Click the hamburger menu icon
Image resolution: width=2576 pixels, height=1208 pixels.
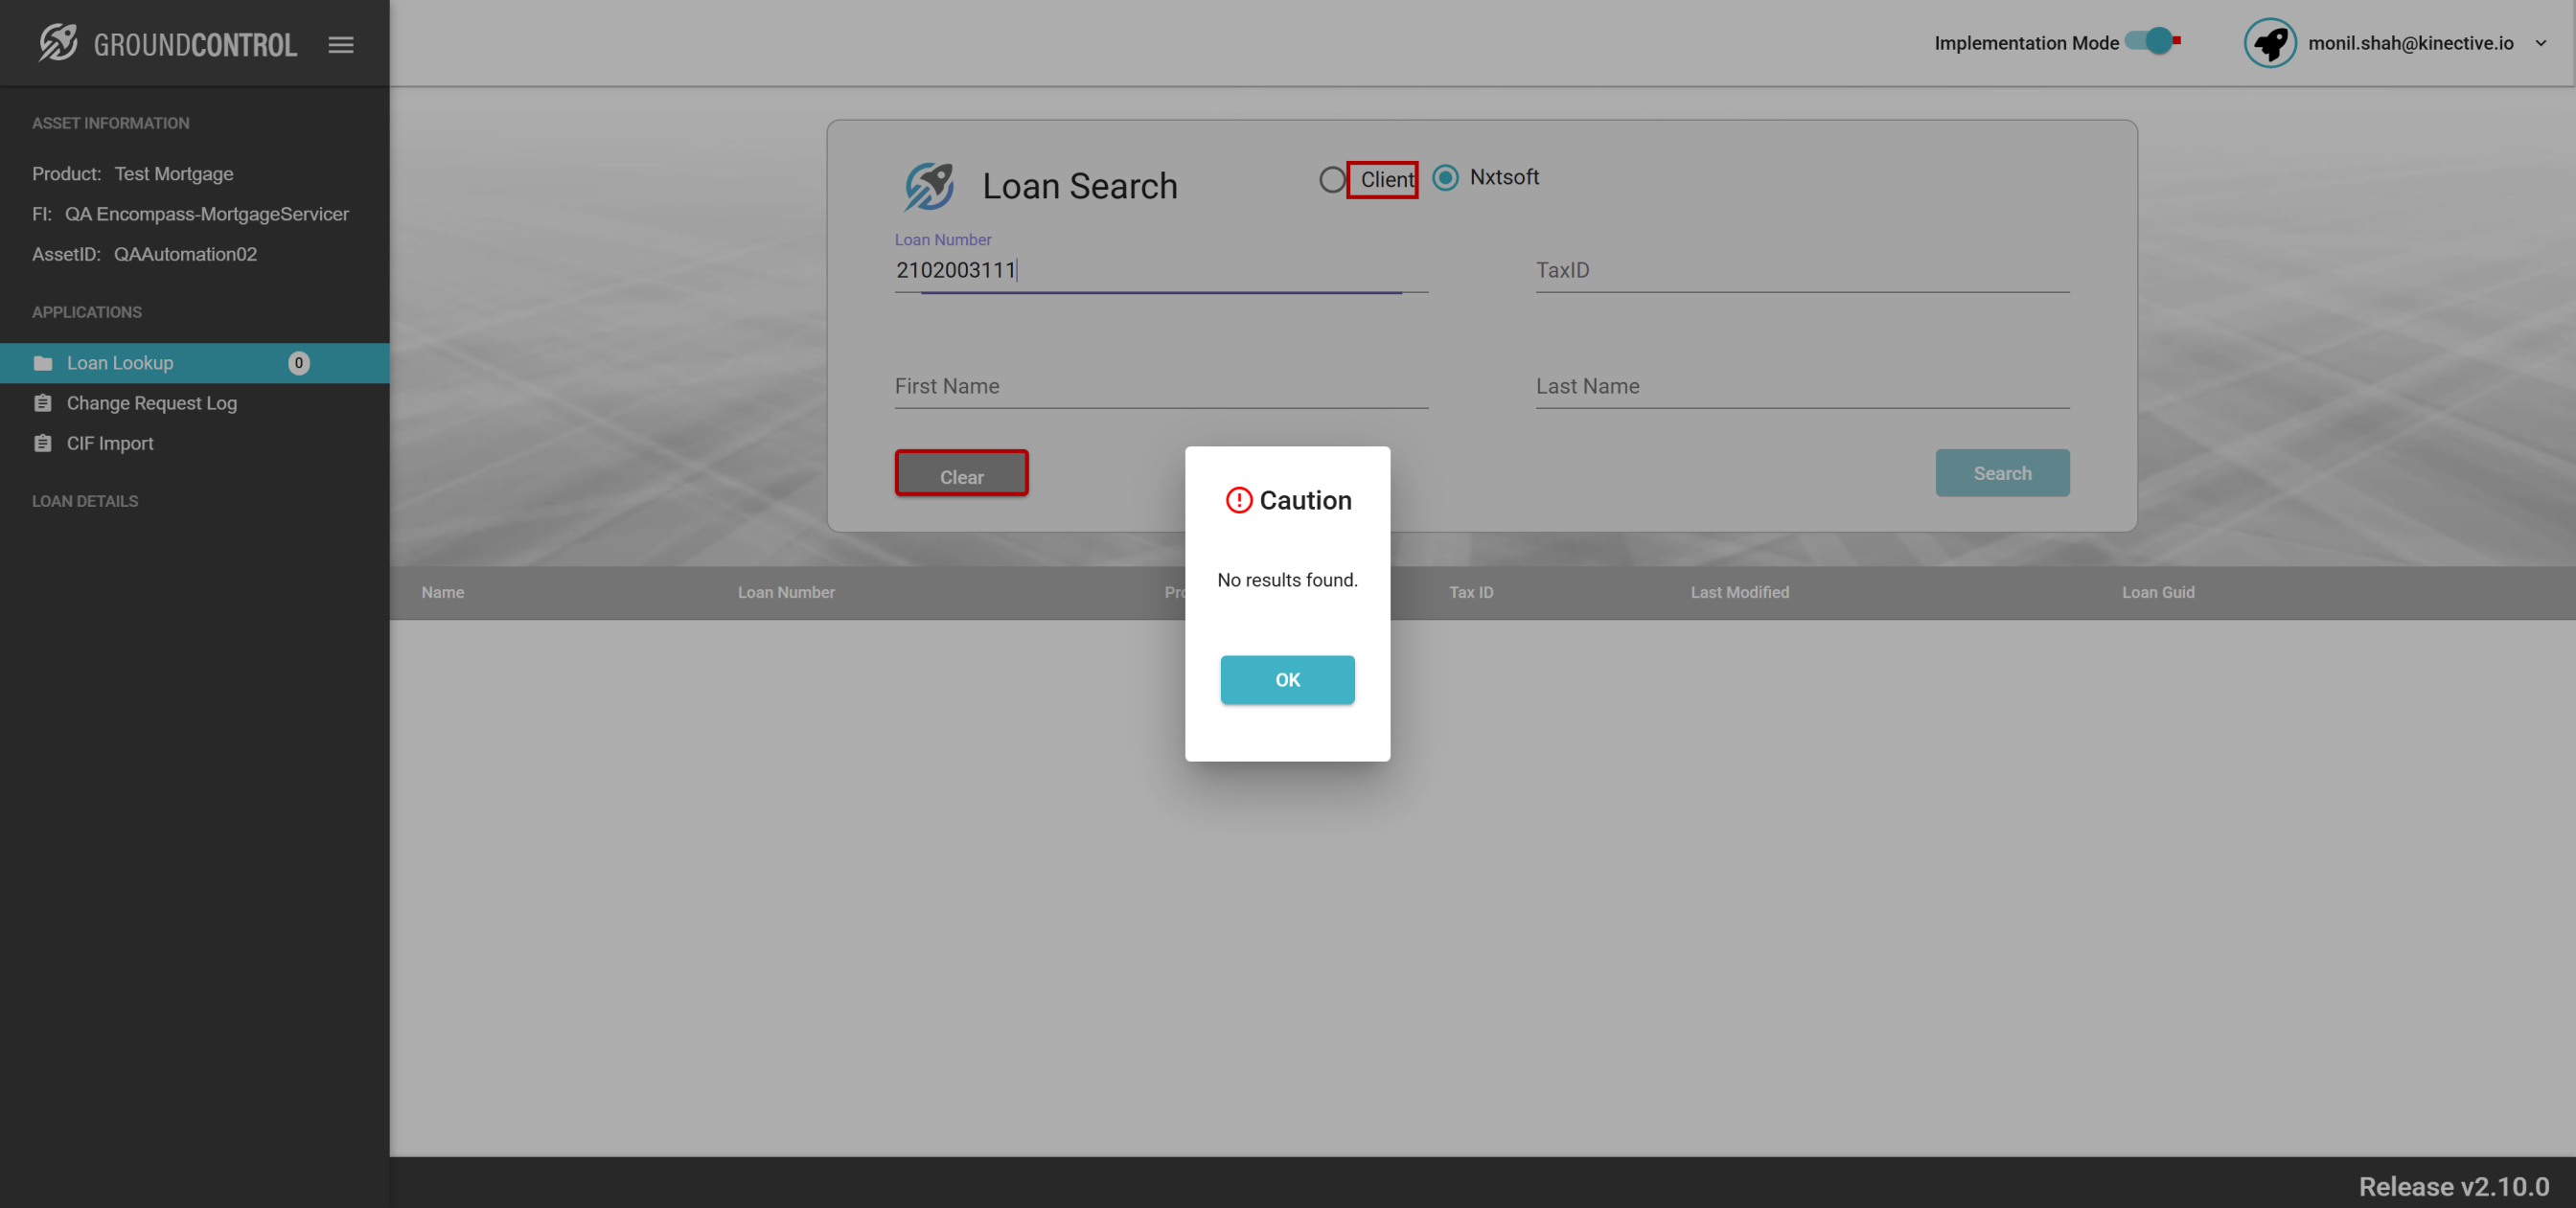(x=341, y=45)
